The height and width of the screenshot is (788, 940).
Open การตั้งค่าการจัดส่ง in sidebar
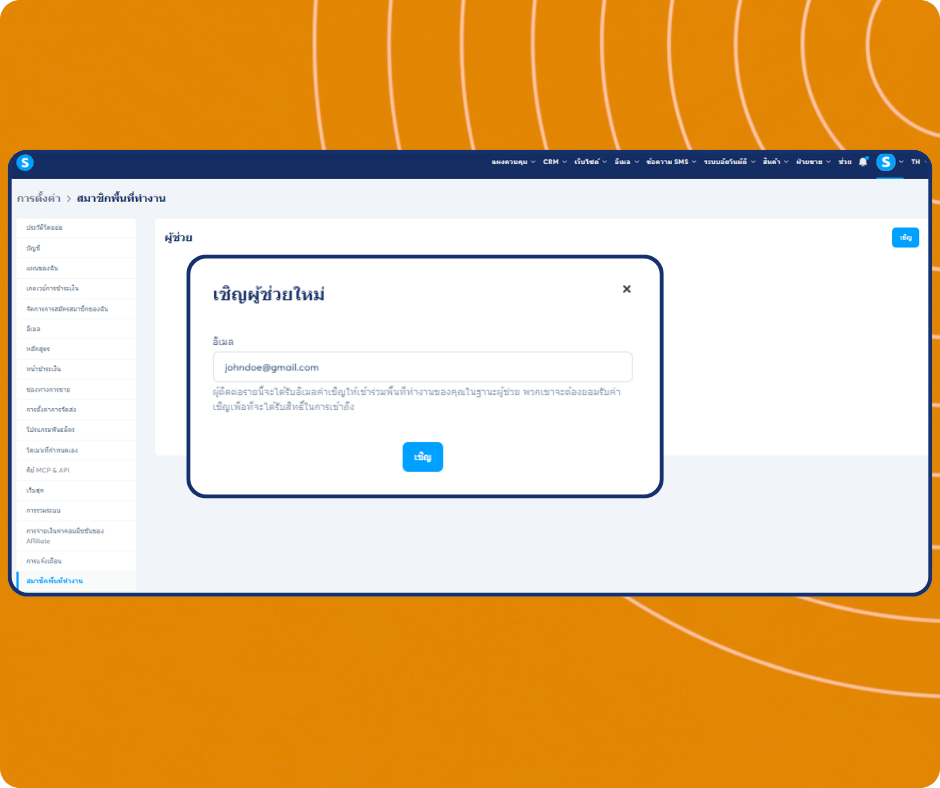coord(75,410)
